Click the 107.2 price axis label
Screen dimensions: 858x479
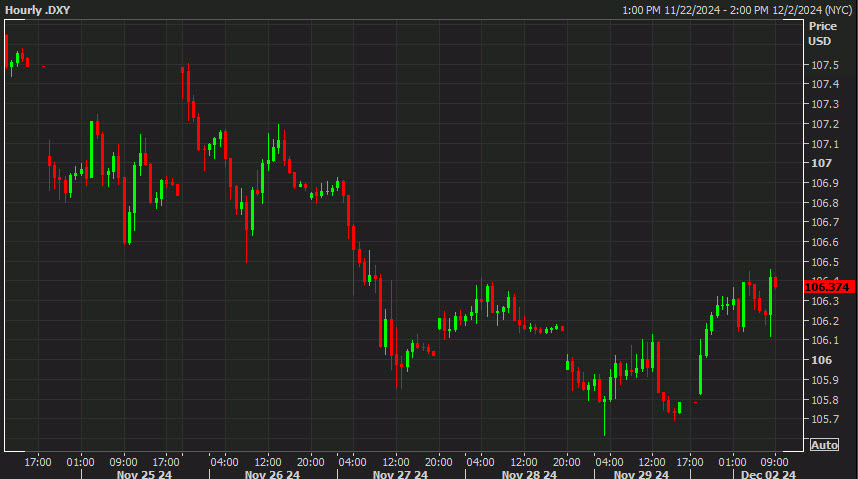[825, 124]
